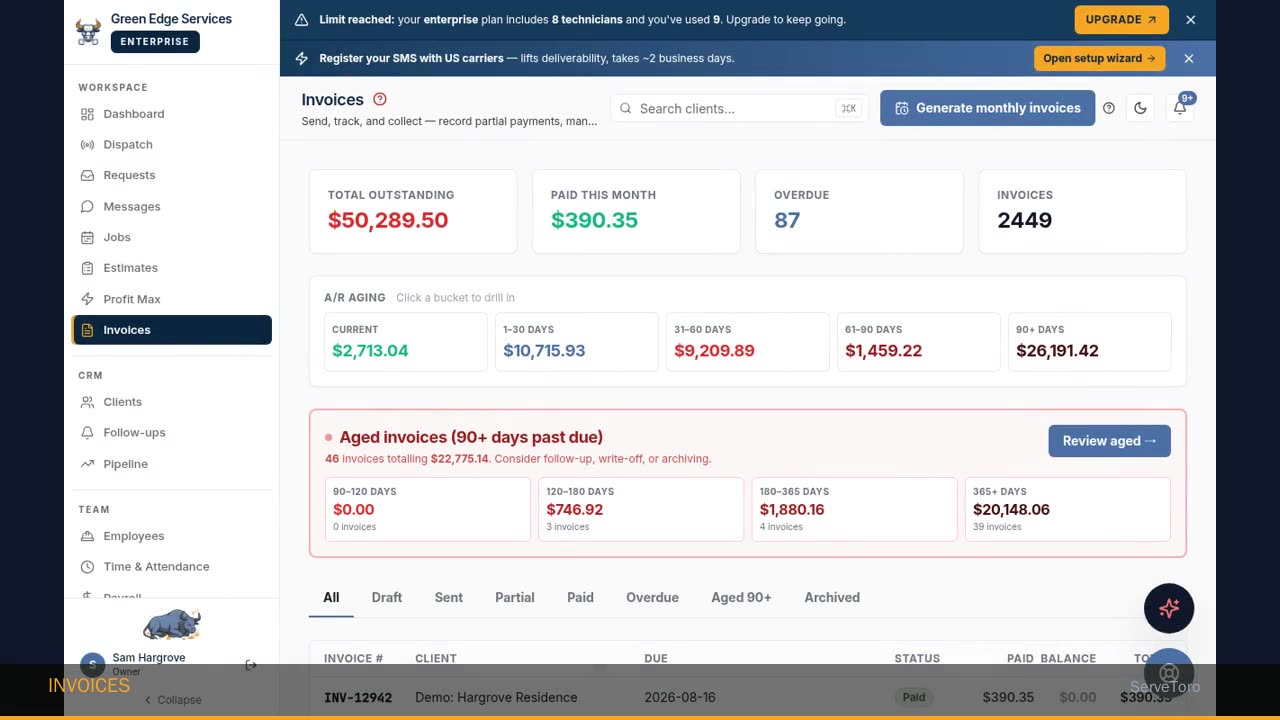This screenshot has height=720, width=1280.
Task: Switch to the Partial tab
Action: 515,597
